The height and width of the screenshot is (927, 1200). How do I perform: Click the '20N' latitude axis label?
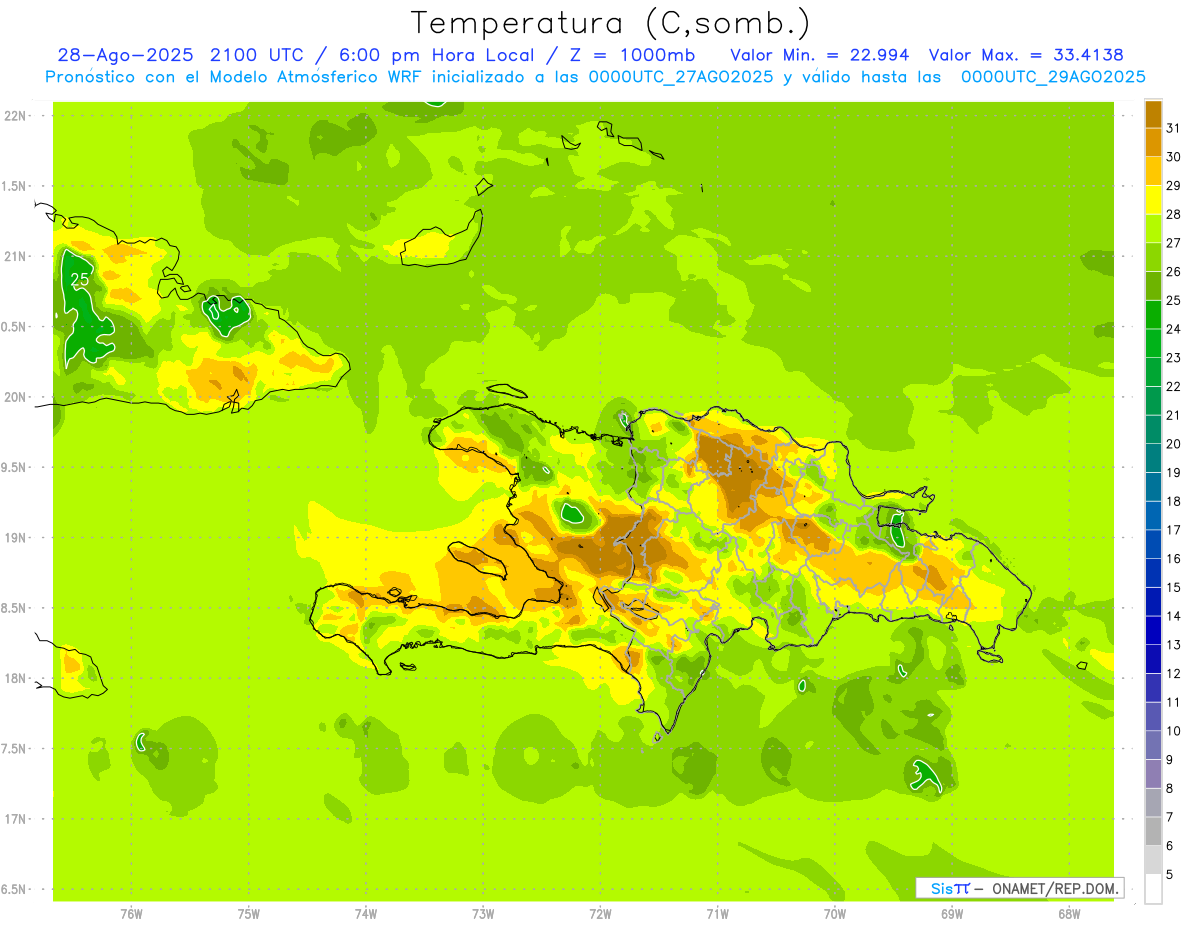tap(16, 397)
